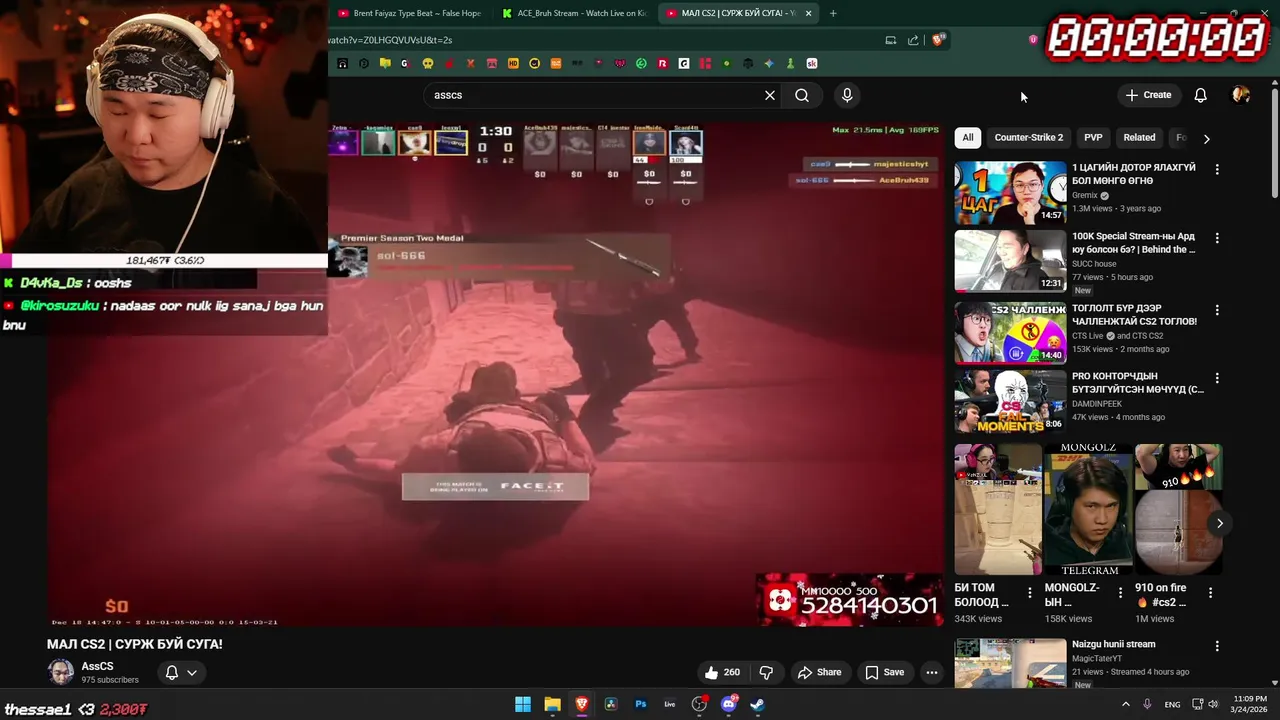Open a new browser tab with plus
Image resolution: width=1280 pixels, height=720 pixels.
833,13
